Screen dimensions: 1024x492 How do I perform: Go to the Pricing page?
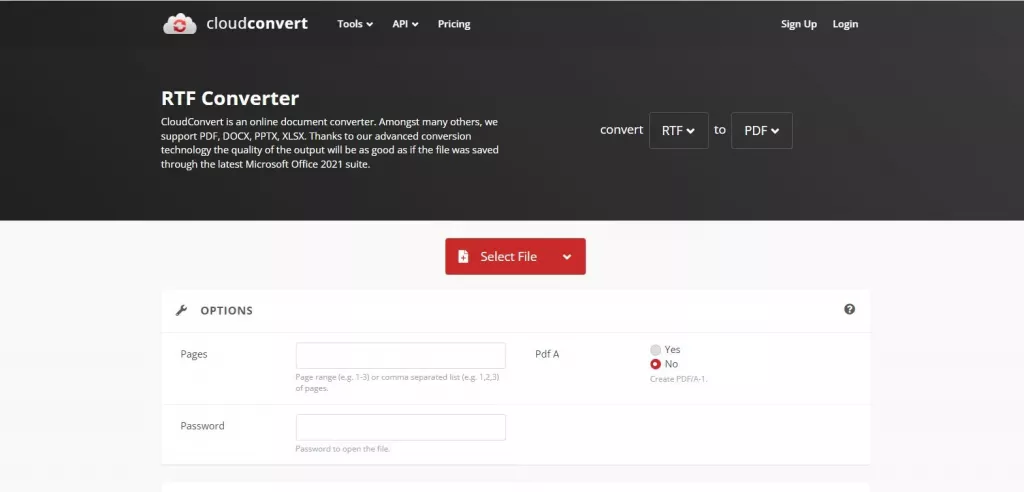(x=454, y=24)
